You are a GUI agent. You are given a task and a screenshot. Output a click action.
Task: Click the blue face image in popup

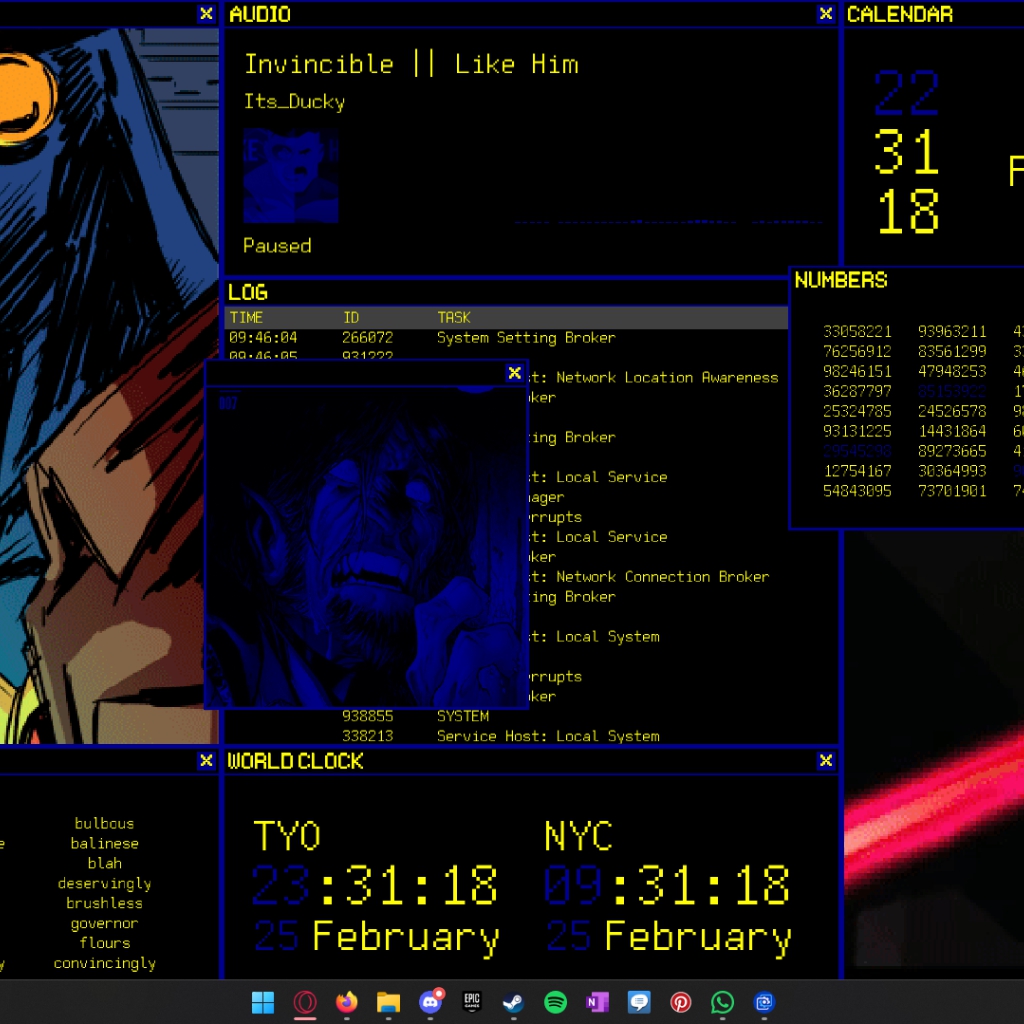point(366,547)
